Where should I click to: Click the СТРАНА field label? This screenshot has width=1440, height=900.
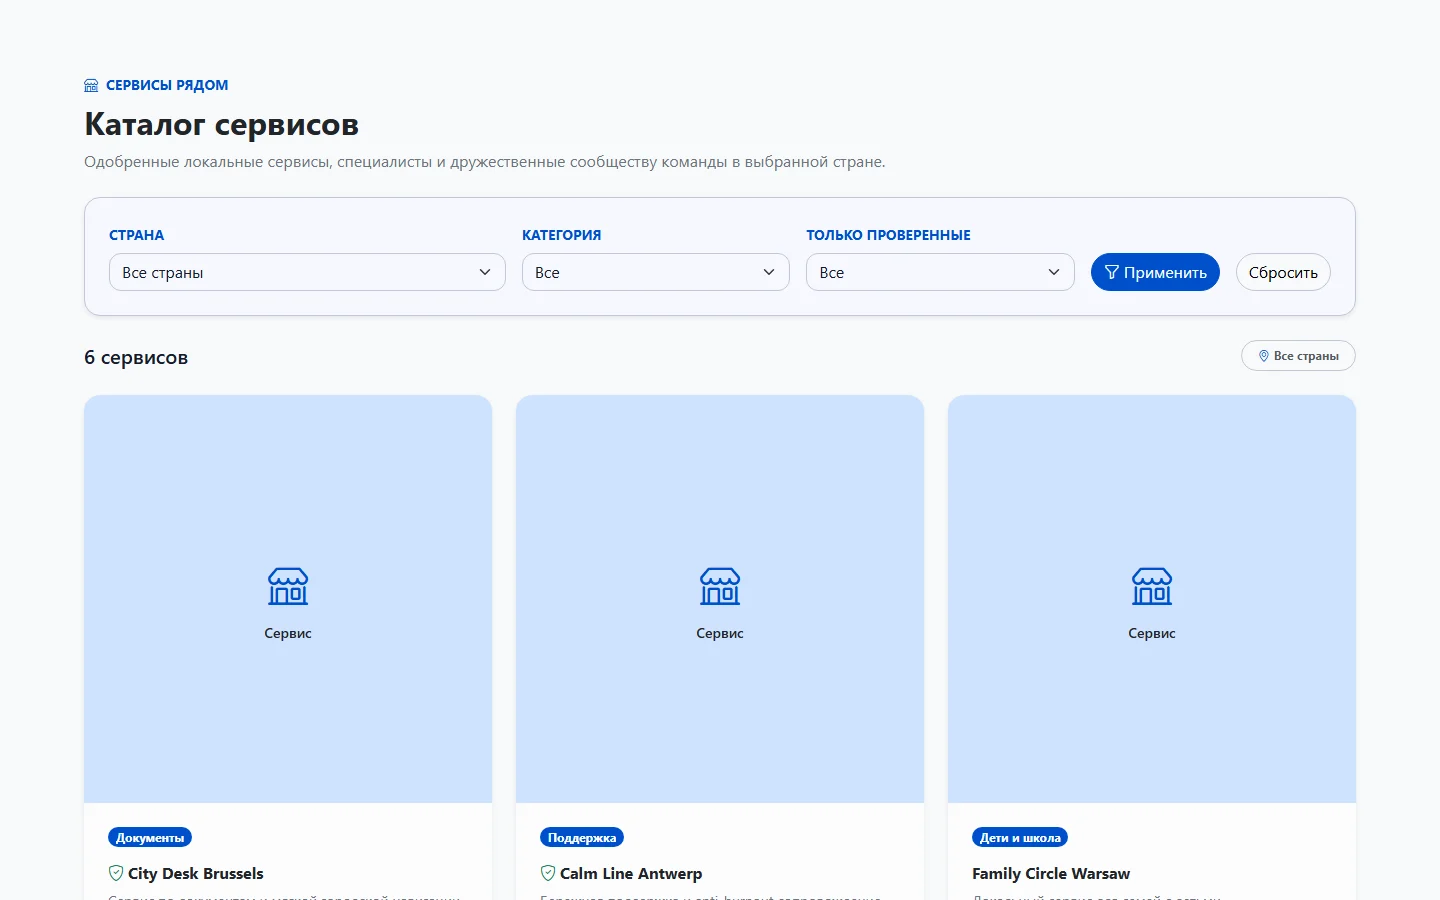[136, 235]
